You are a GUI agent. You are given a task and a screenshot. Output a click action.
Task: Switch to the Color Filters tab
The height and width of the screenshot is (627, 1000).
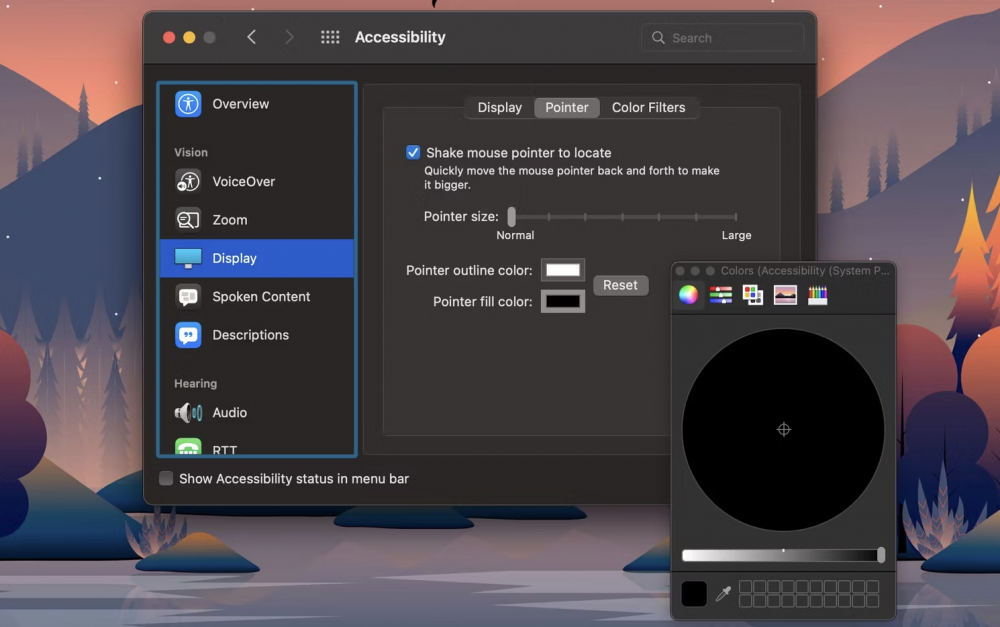click(x=648, y=108)
